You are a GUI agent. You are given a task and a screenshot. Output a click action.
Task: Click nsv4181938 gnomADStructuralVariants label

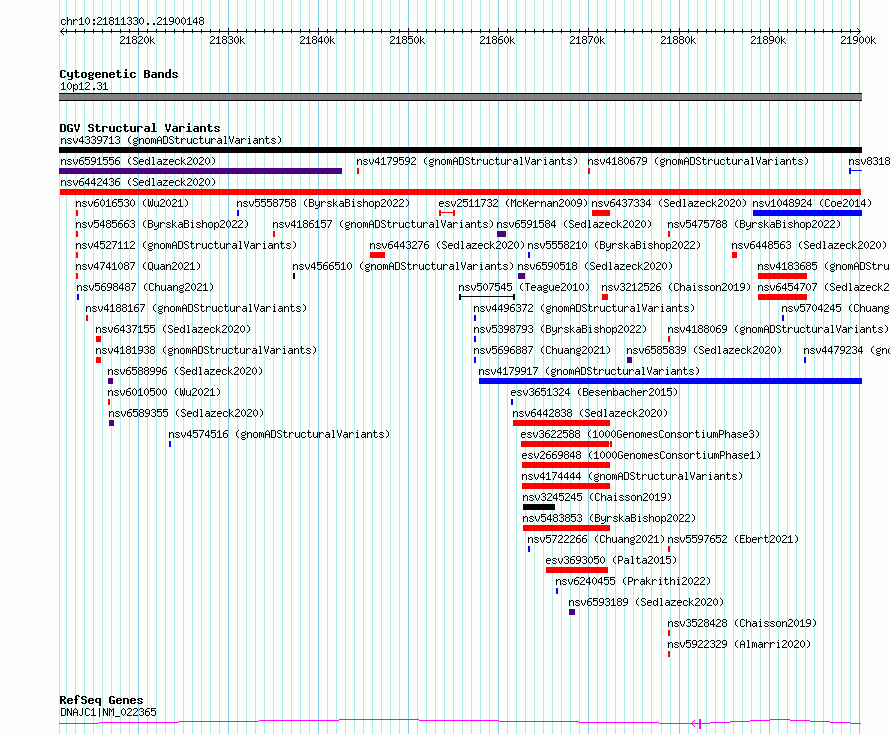(206, 350)
